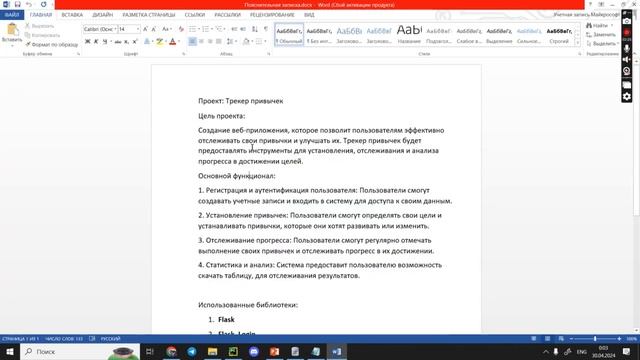
Task: Click the РУССКИЙ language status indicator
Action: (x=110, y=339)
